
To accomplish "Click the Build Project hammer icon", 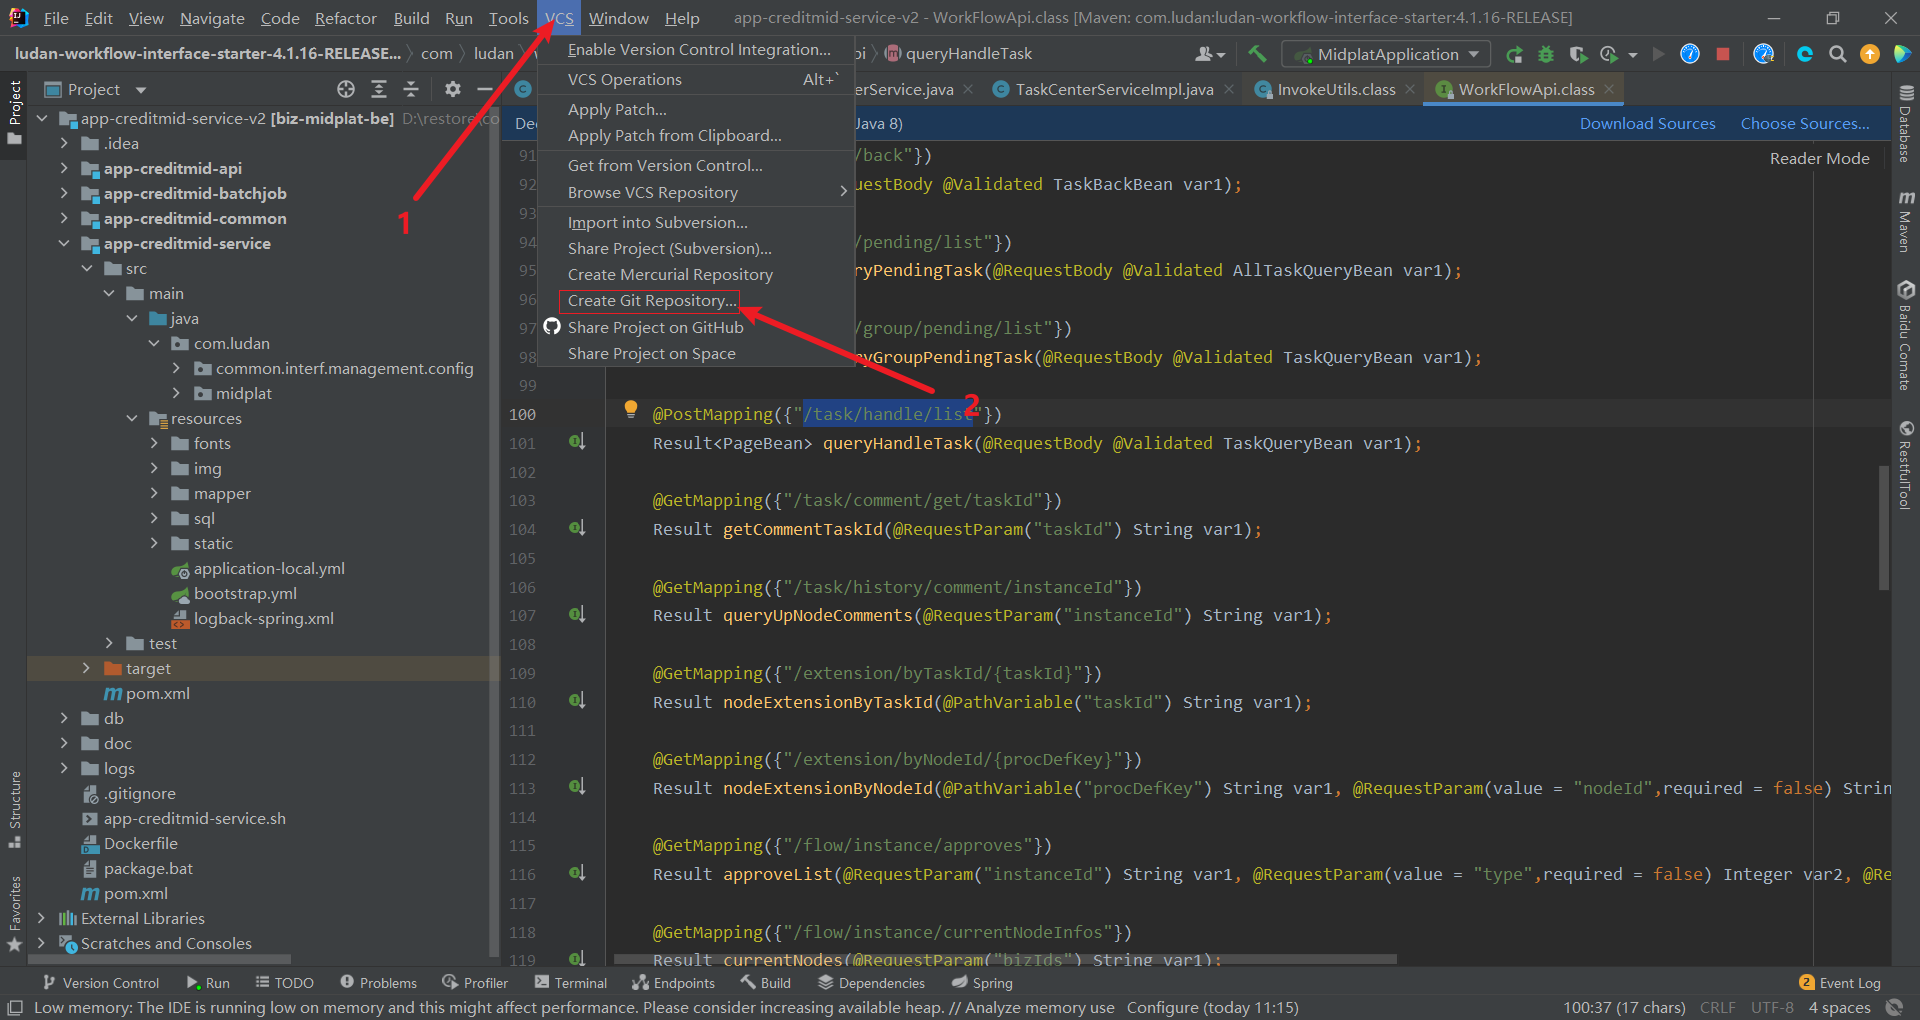I will click(x=1257, y=54).
